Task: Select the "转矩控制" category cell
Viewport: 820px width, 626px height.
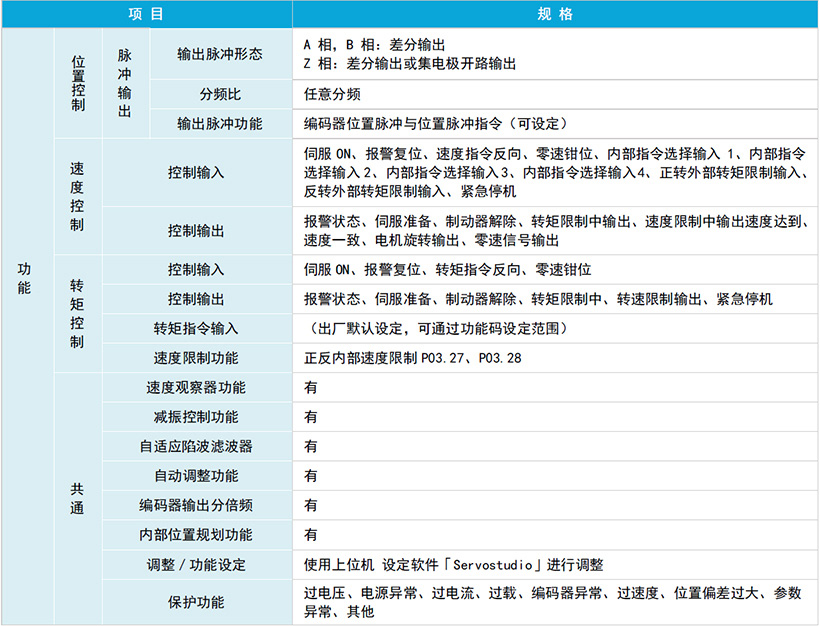Action: click(78, 313)
